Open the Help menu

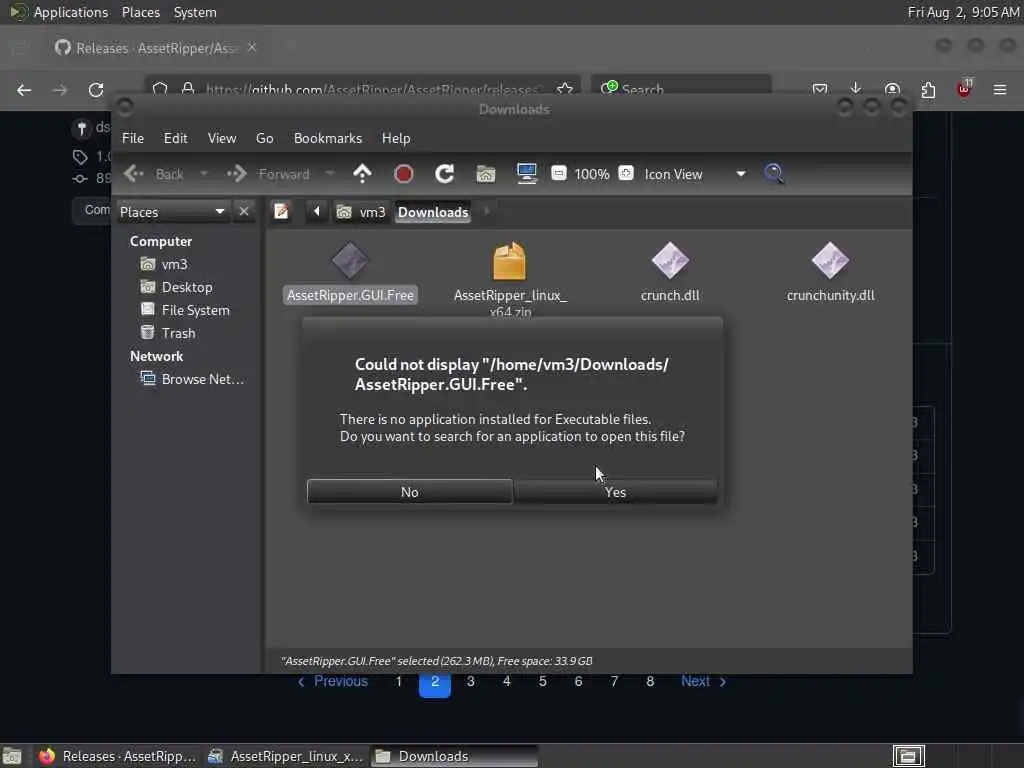[x=396, y=138]
